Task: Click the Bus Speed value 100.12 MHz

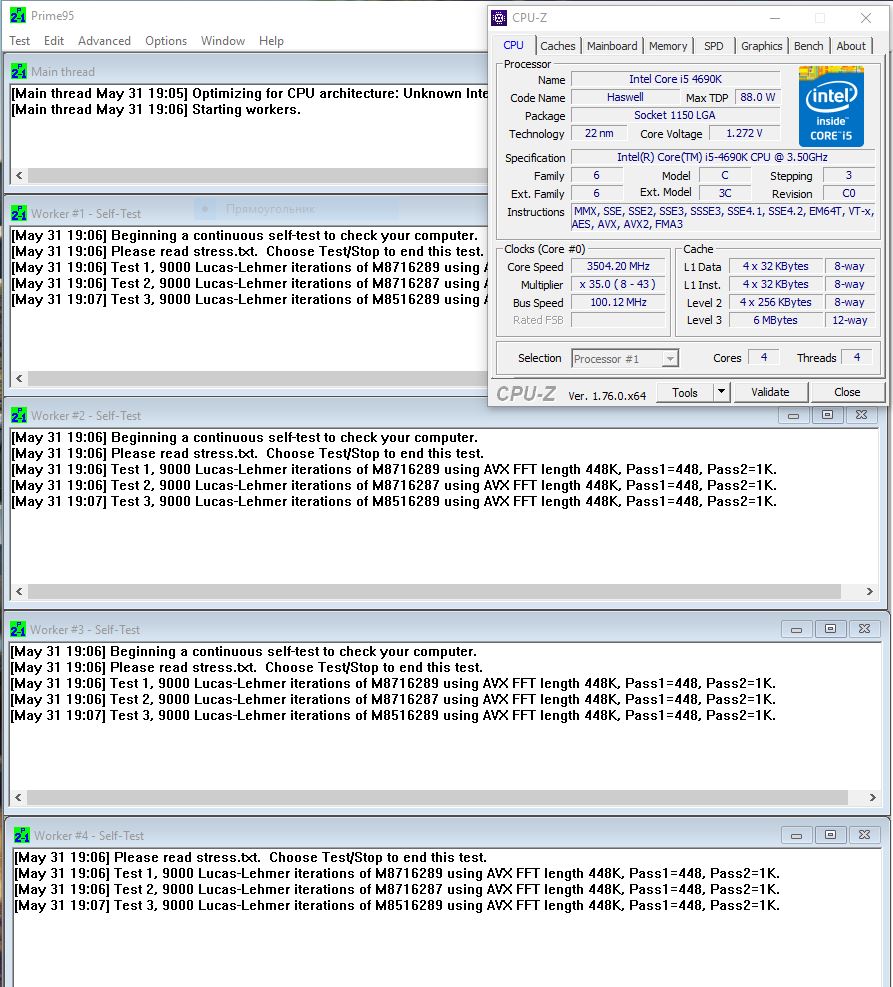Action: click(618, 303)
